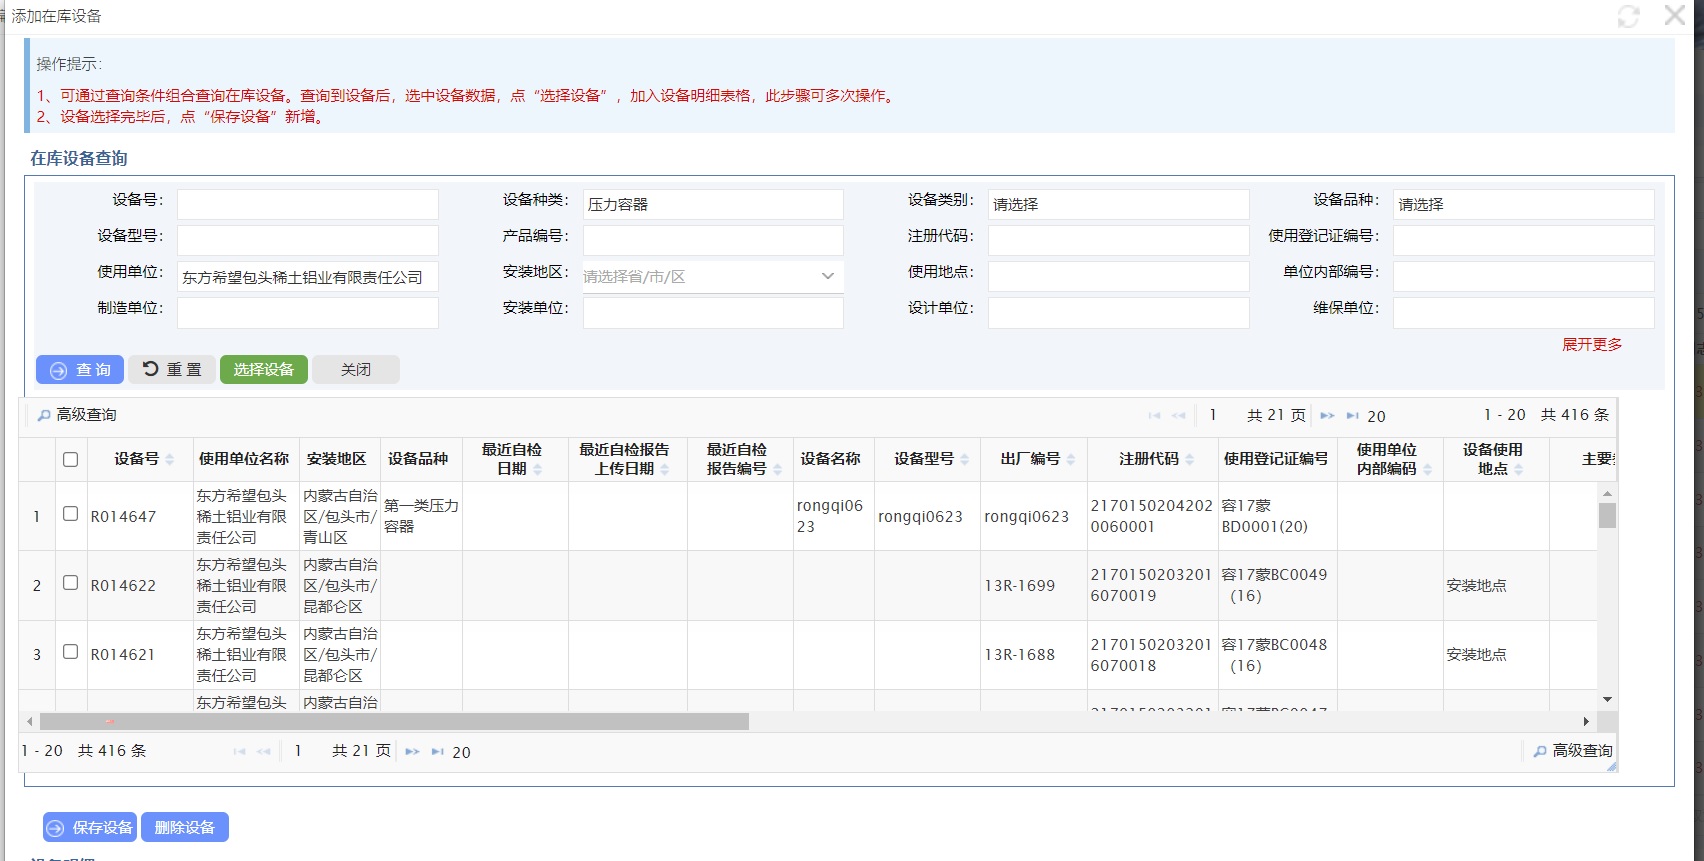Go to last page in top pager
The image size is (1704, 861).
tap(1352, 416)
